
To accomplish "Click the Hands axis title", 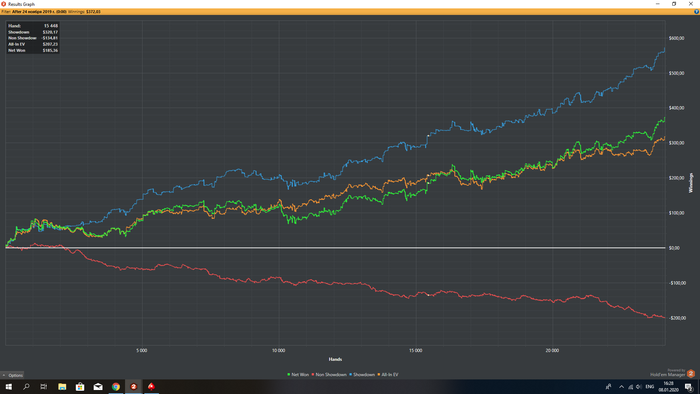I will (x=335, y=359).
